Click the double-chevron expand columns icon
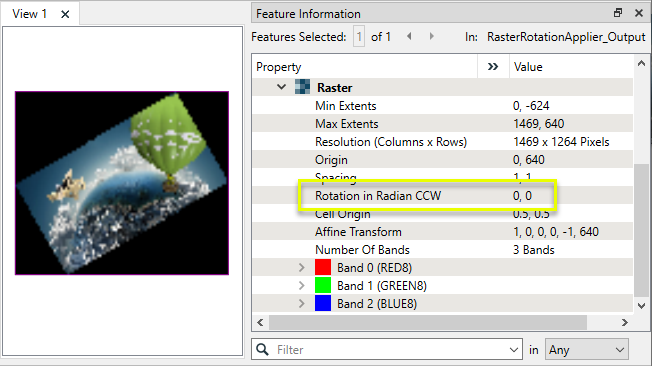 coord(493,67)
